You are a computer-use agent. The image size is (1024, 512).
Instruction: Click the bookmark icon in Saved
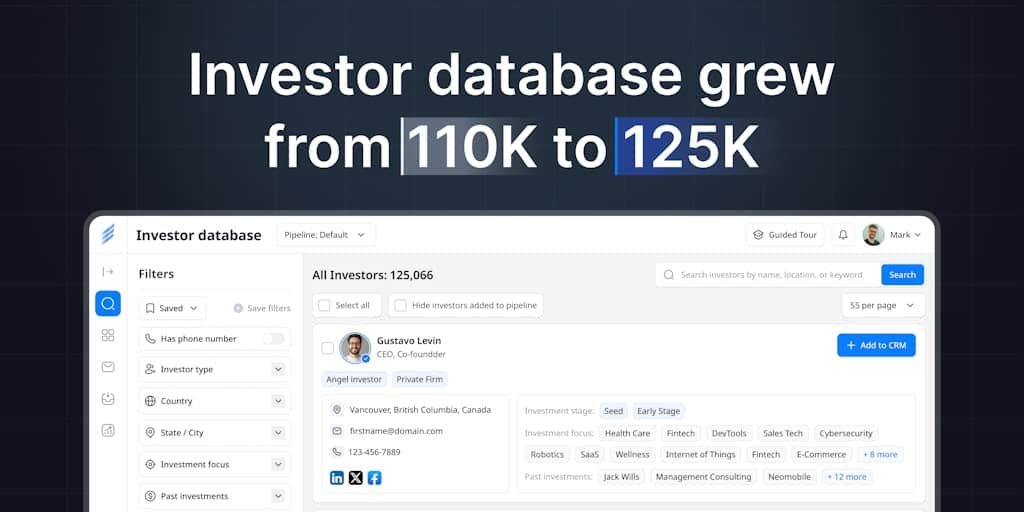point(150,308)
